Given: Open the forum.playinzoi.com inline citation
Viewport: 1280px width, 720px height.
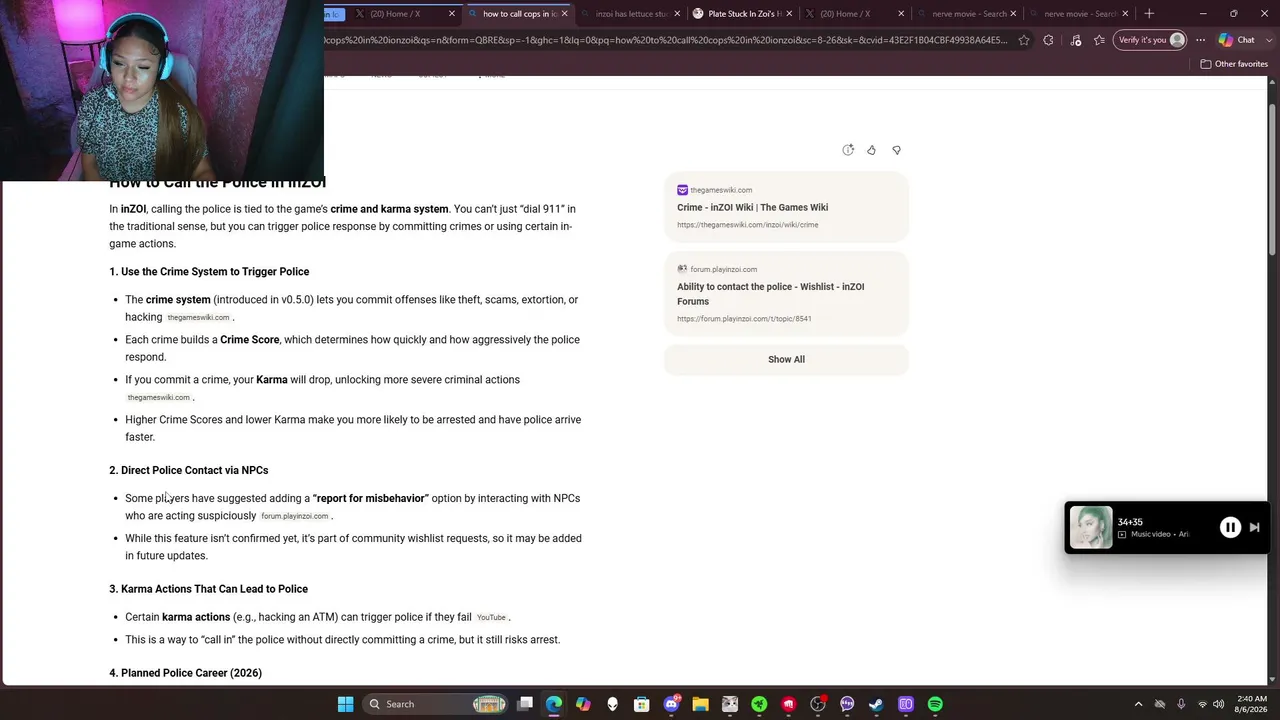Looking at the screenshot, I should [294, 516].
